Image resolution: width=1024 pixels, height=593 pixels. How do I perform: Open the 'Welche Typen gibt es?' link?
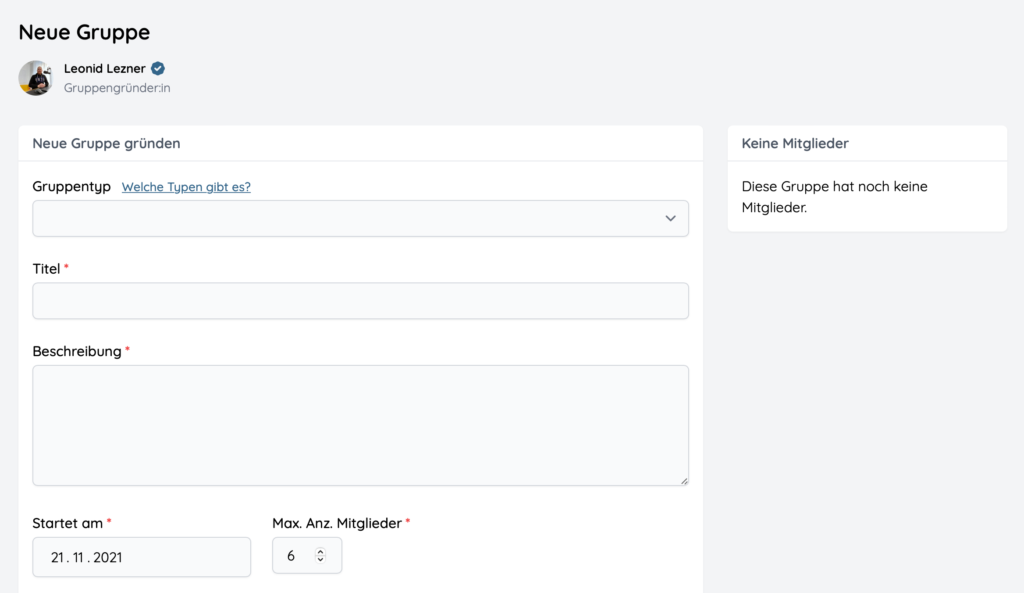186,187
